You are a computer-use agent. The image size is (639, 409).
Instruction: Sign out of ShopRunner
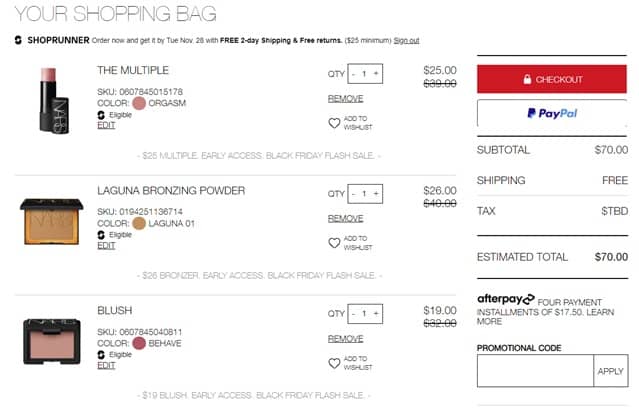(406, 40)
